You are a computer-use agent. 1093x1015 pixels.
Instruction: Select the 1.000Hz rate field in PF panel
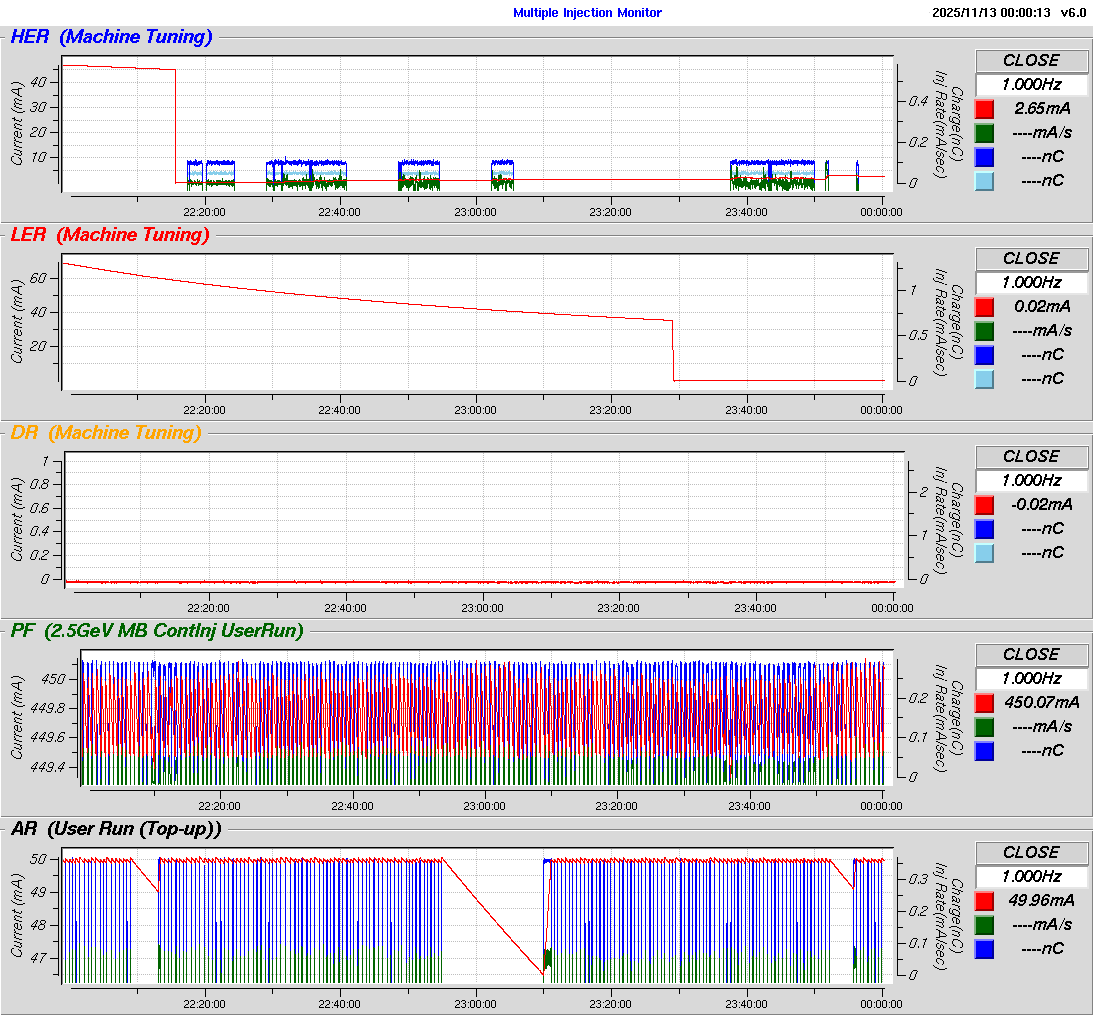(1031, 678)
